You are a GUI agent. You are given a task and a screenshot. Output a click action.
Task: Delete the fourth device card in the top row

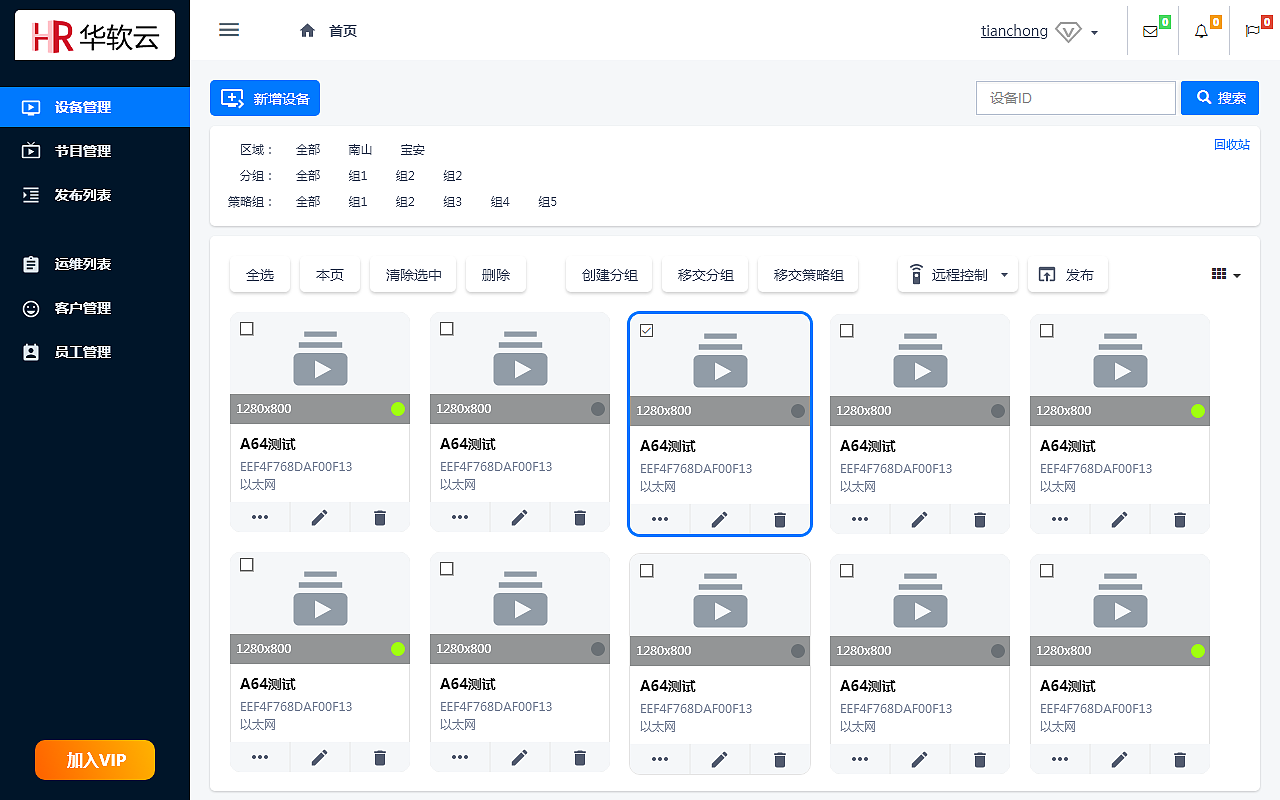pyautogui.click(x=980, y=519)
